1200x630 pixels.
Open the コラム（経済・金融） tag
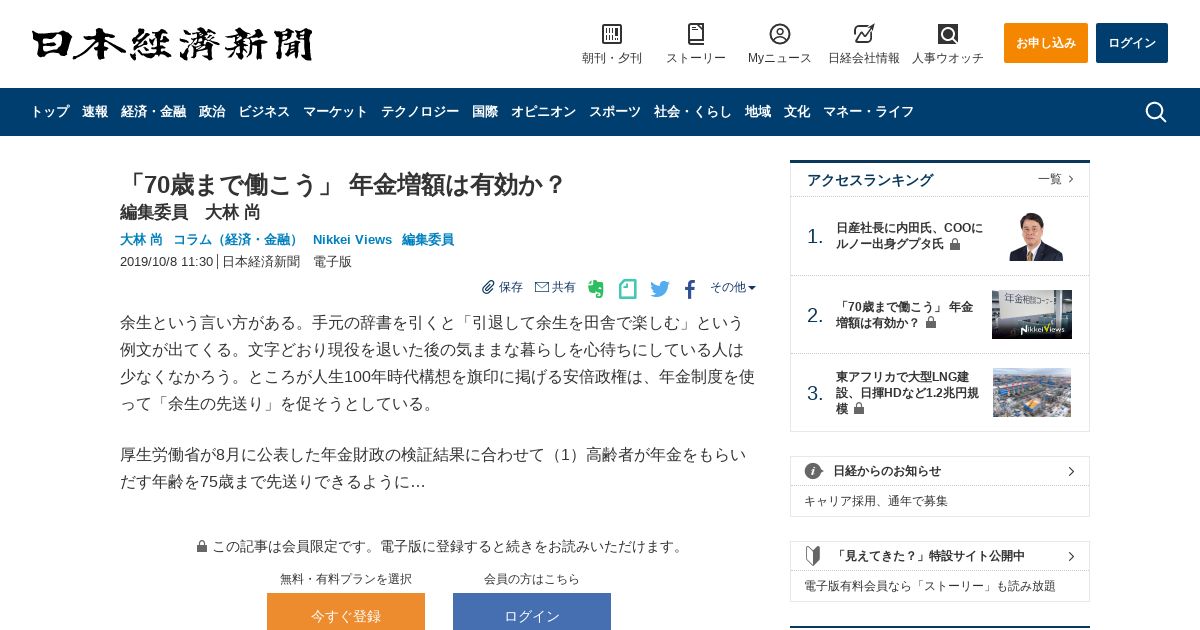(x=238, y=240)
